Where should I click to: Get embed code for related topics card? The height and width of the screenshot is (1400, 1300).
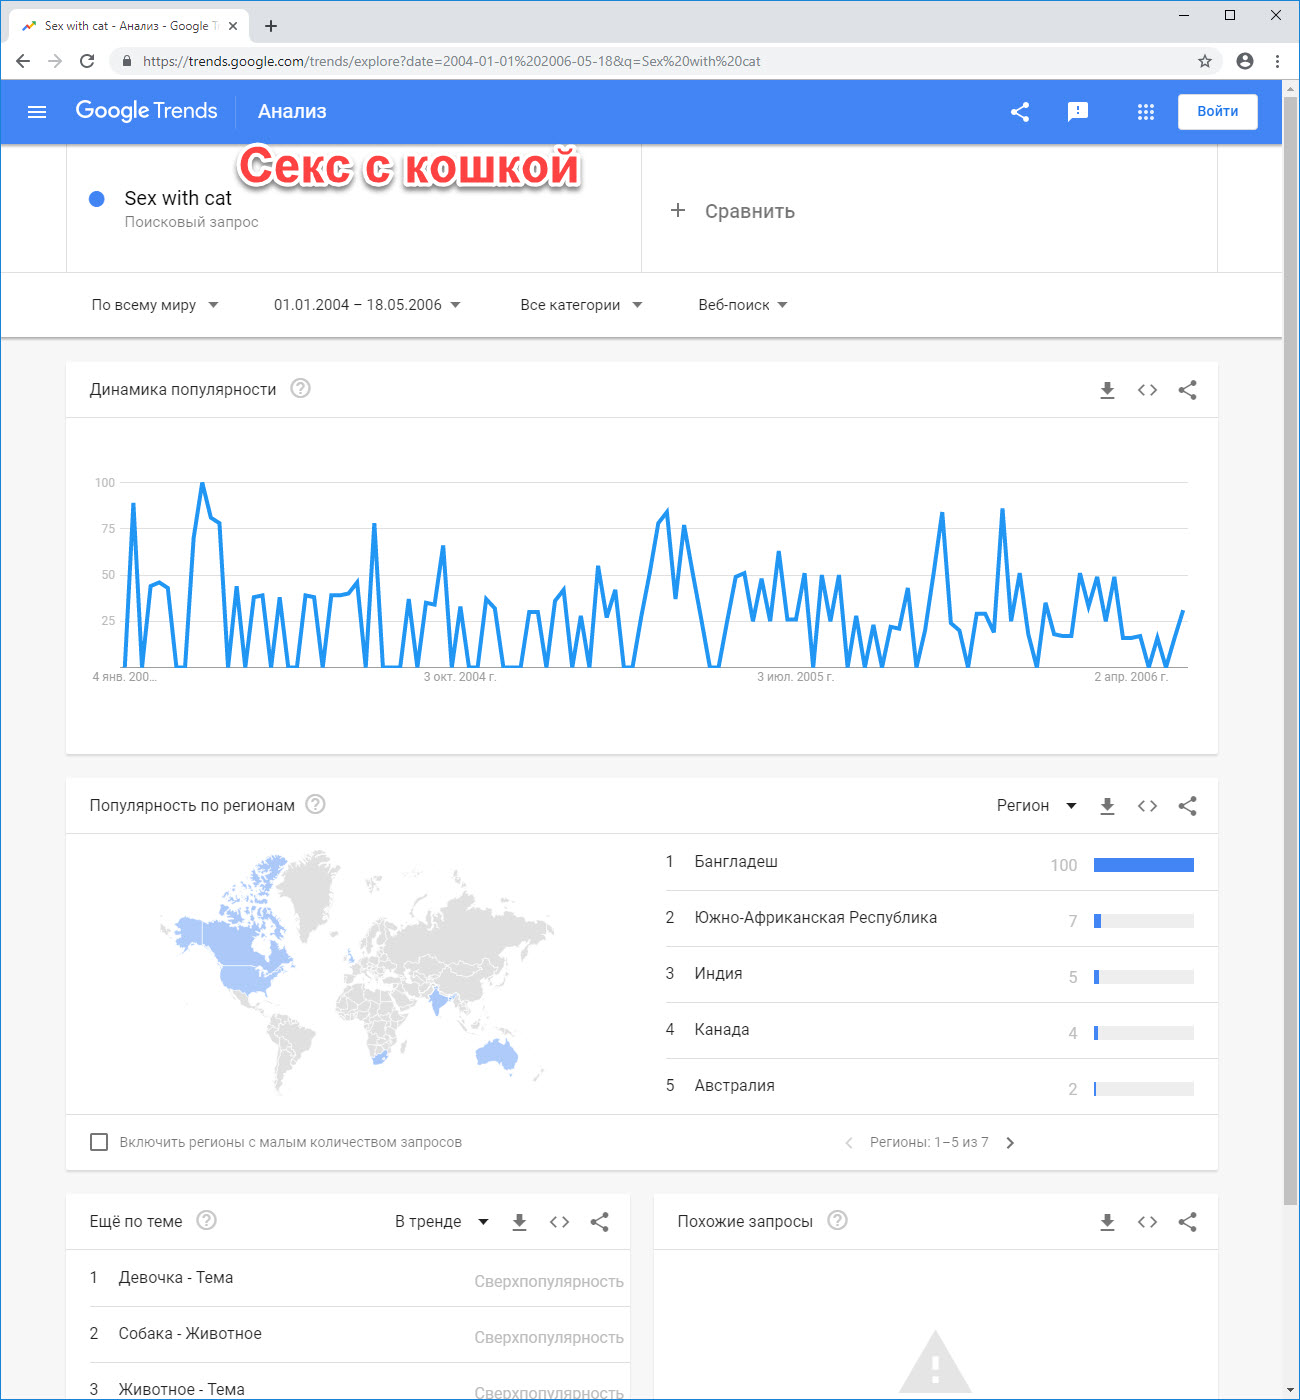point(559,1222)
